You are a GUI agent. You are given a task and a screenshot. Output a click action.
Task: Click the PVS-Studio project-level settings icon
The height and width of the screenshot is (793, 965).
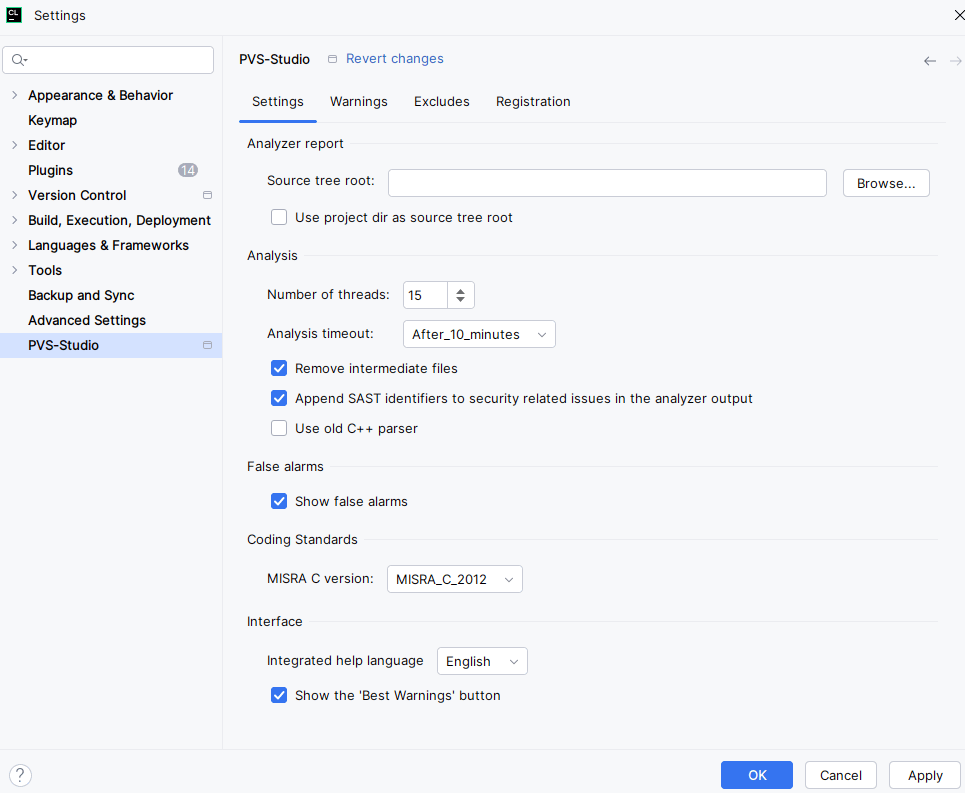[207, 345]
